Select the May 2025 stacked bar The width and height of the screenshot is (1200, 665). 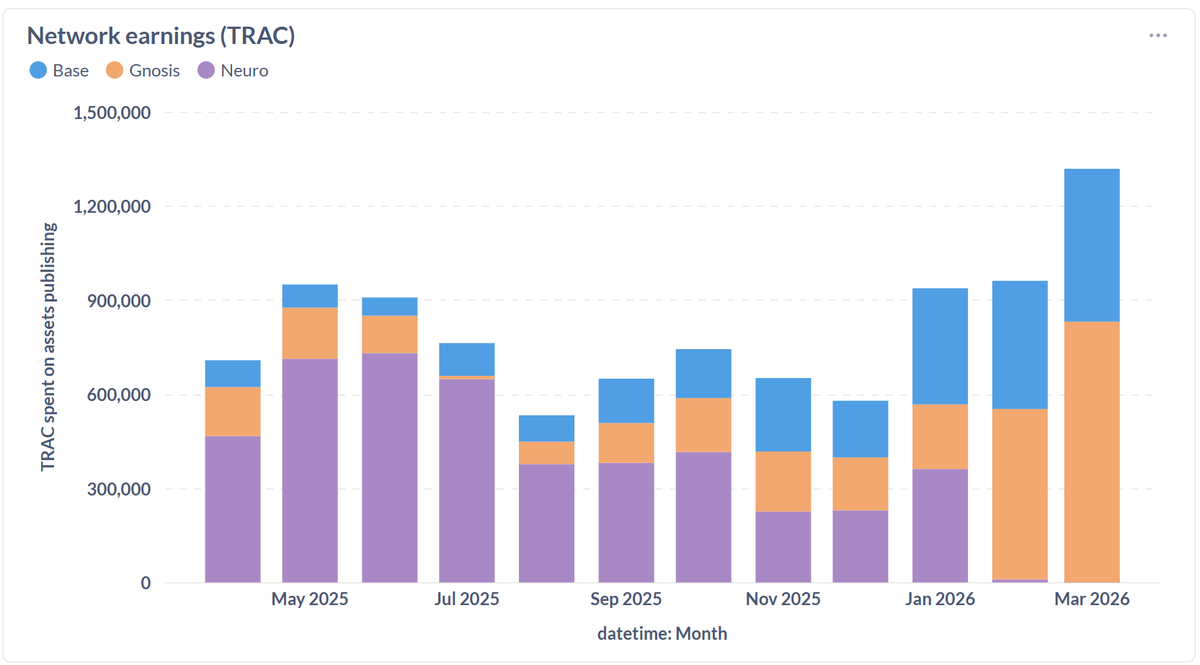pos(310,430)
